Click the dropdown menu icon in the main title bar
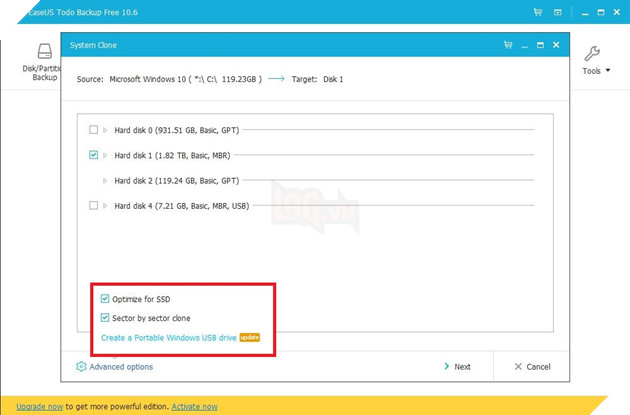The height and width of the screenshot is (415, 630). click(x=558, y=12)
